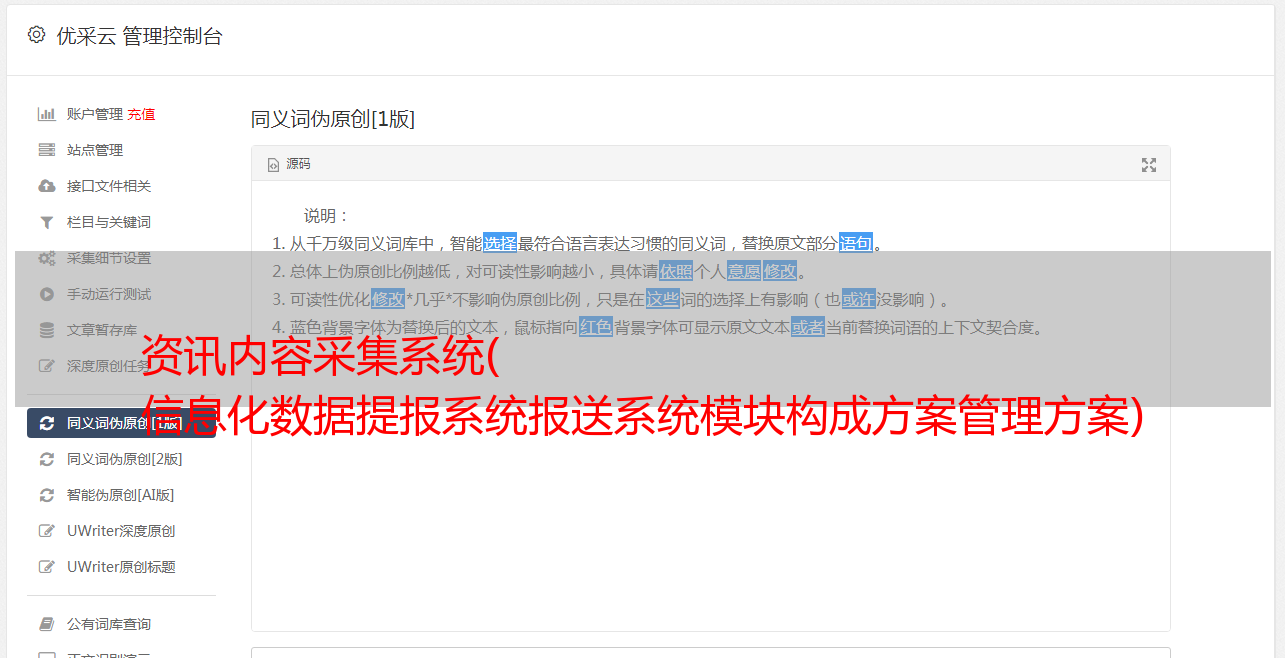Click the book icon beside 公有词库查询
The width and height of the screenshot is (1285, 658).
point(47,624)
